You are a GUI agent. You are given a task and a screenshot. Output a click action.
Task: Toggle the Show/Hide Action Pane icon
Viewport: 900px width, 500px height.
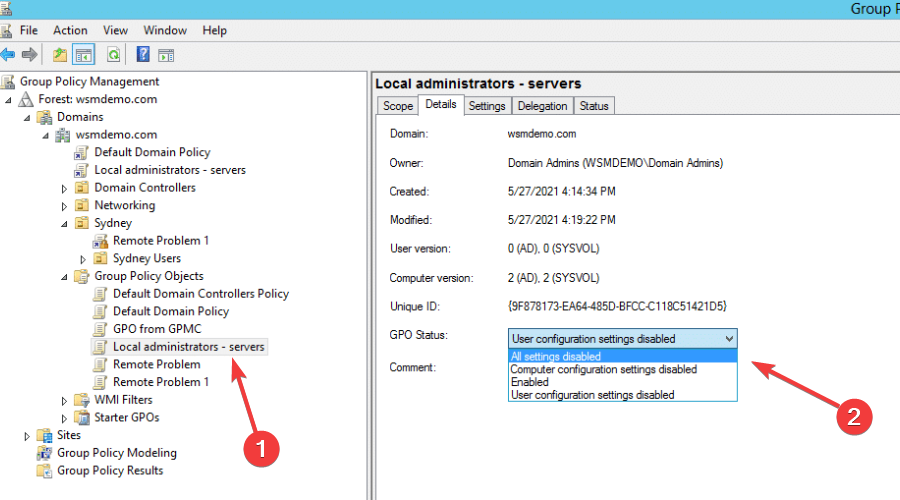166,55
